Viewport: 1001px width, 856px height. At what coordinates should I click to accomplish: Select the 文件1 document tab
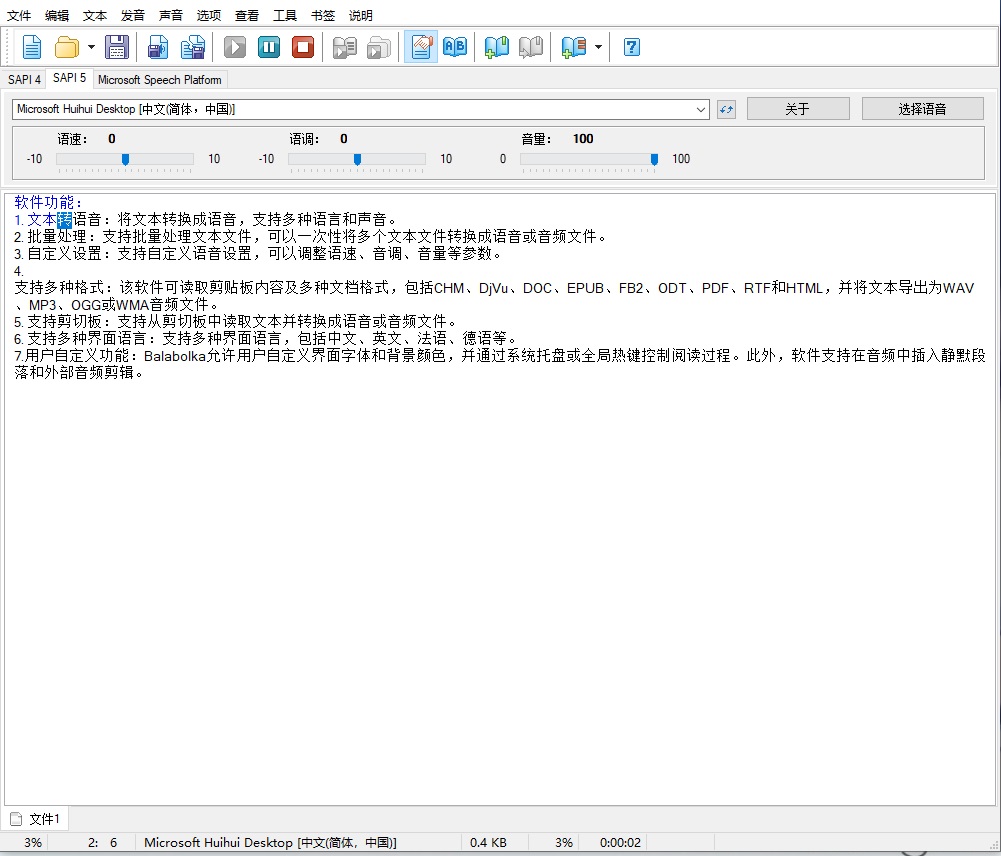(36, 820)
